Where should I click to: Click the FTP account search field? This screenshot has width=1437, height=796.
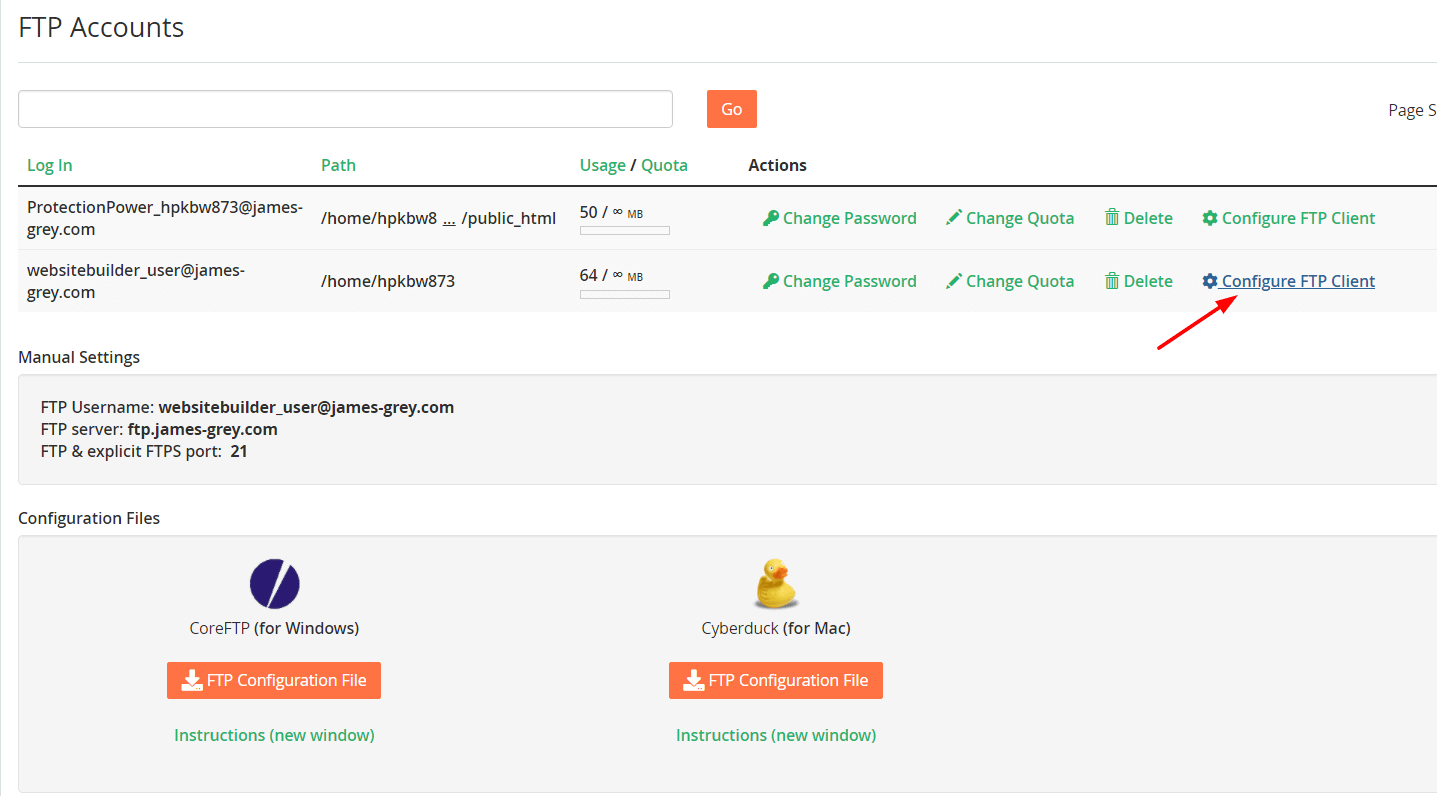[345, 108]
